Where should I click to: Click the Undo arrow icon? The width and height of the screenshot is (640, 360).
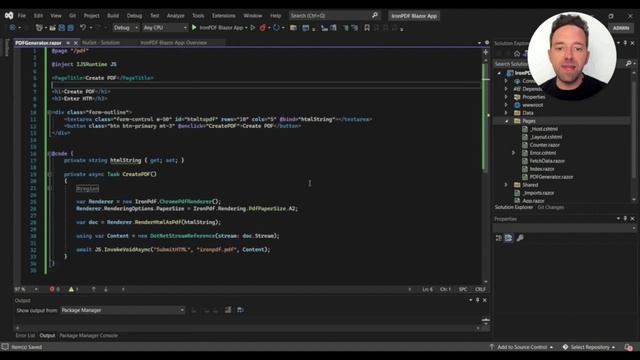point(83,28)
